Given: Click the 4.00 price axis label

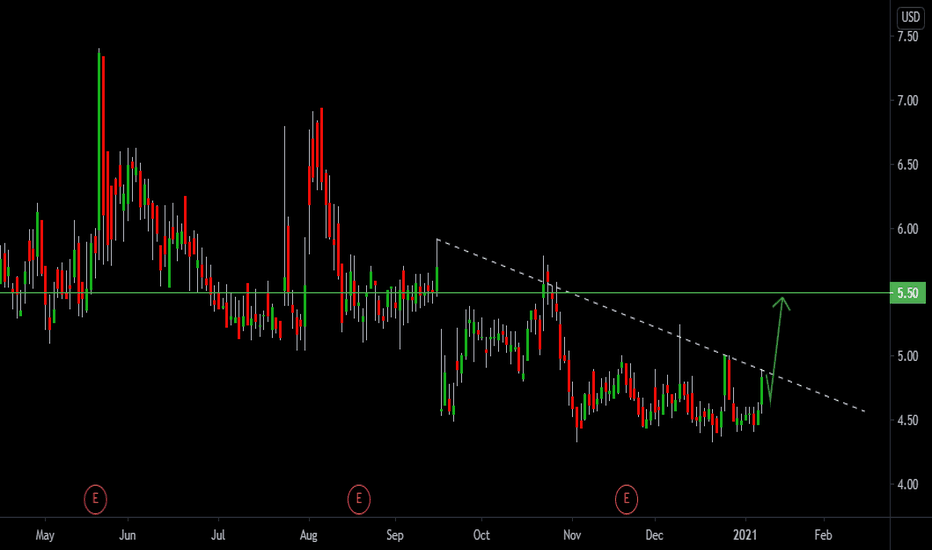Looking at the screenshot, I should [x=908, y=485].
